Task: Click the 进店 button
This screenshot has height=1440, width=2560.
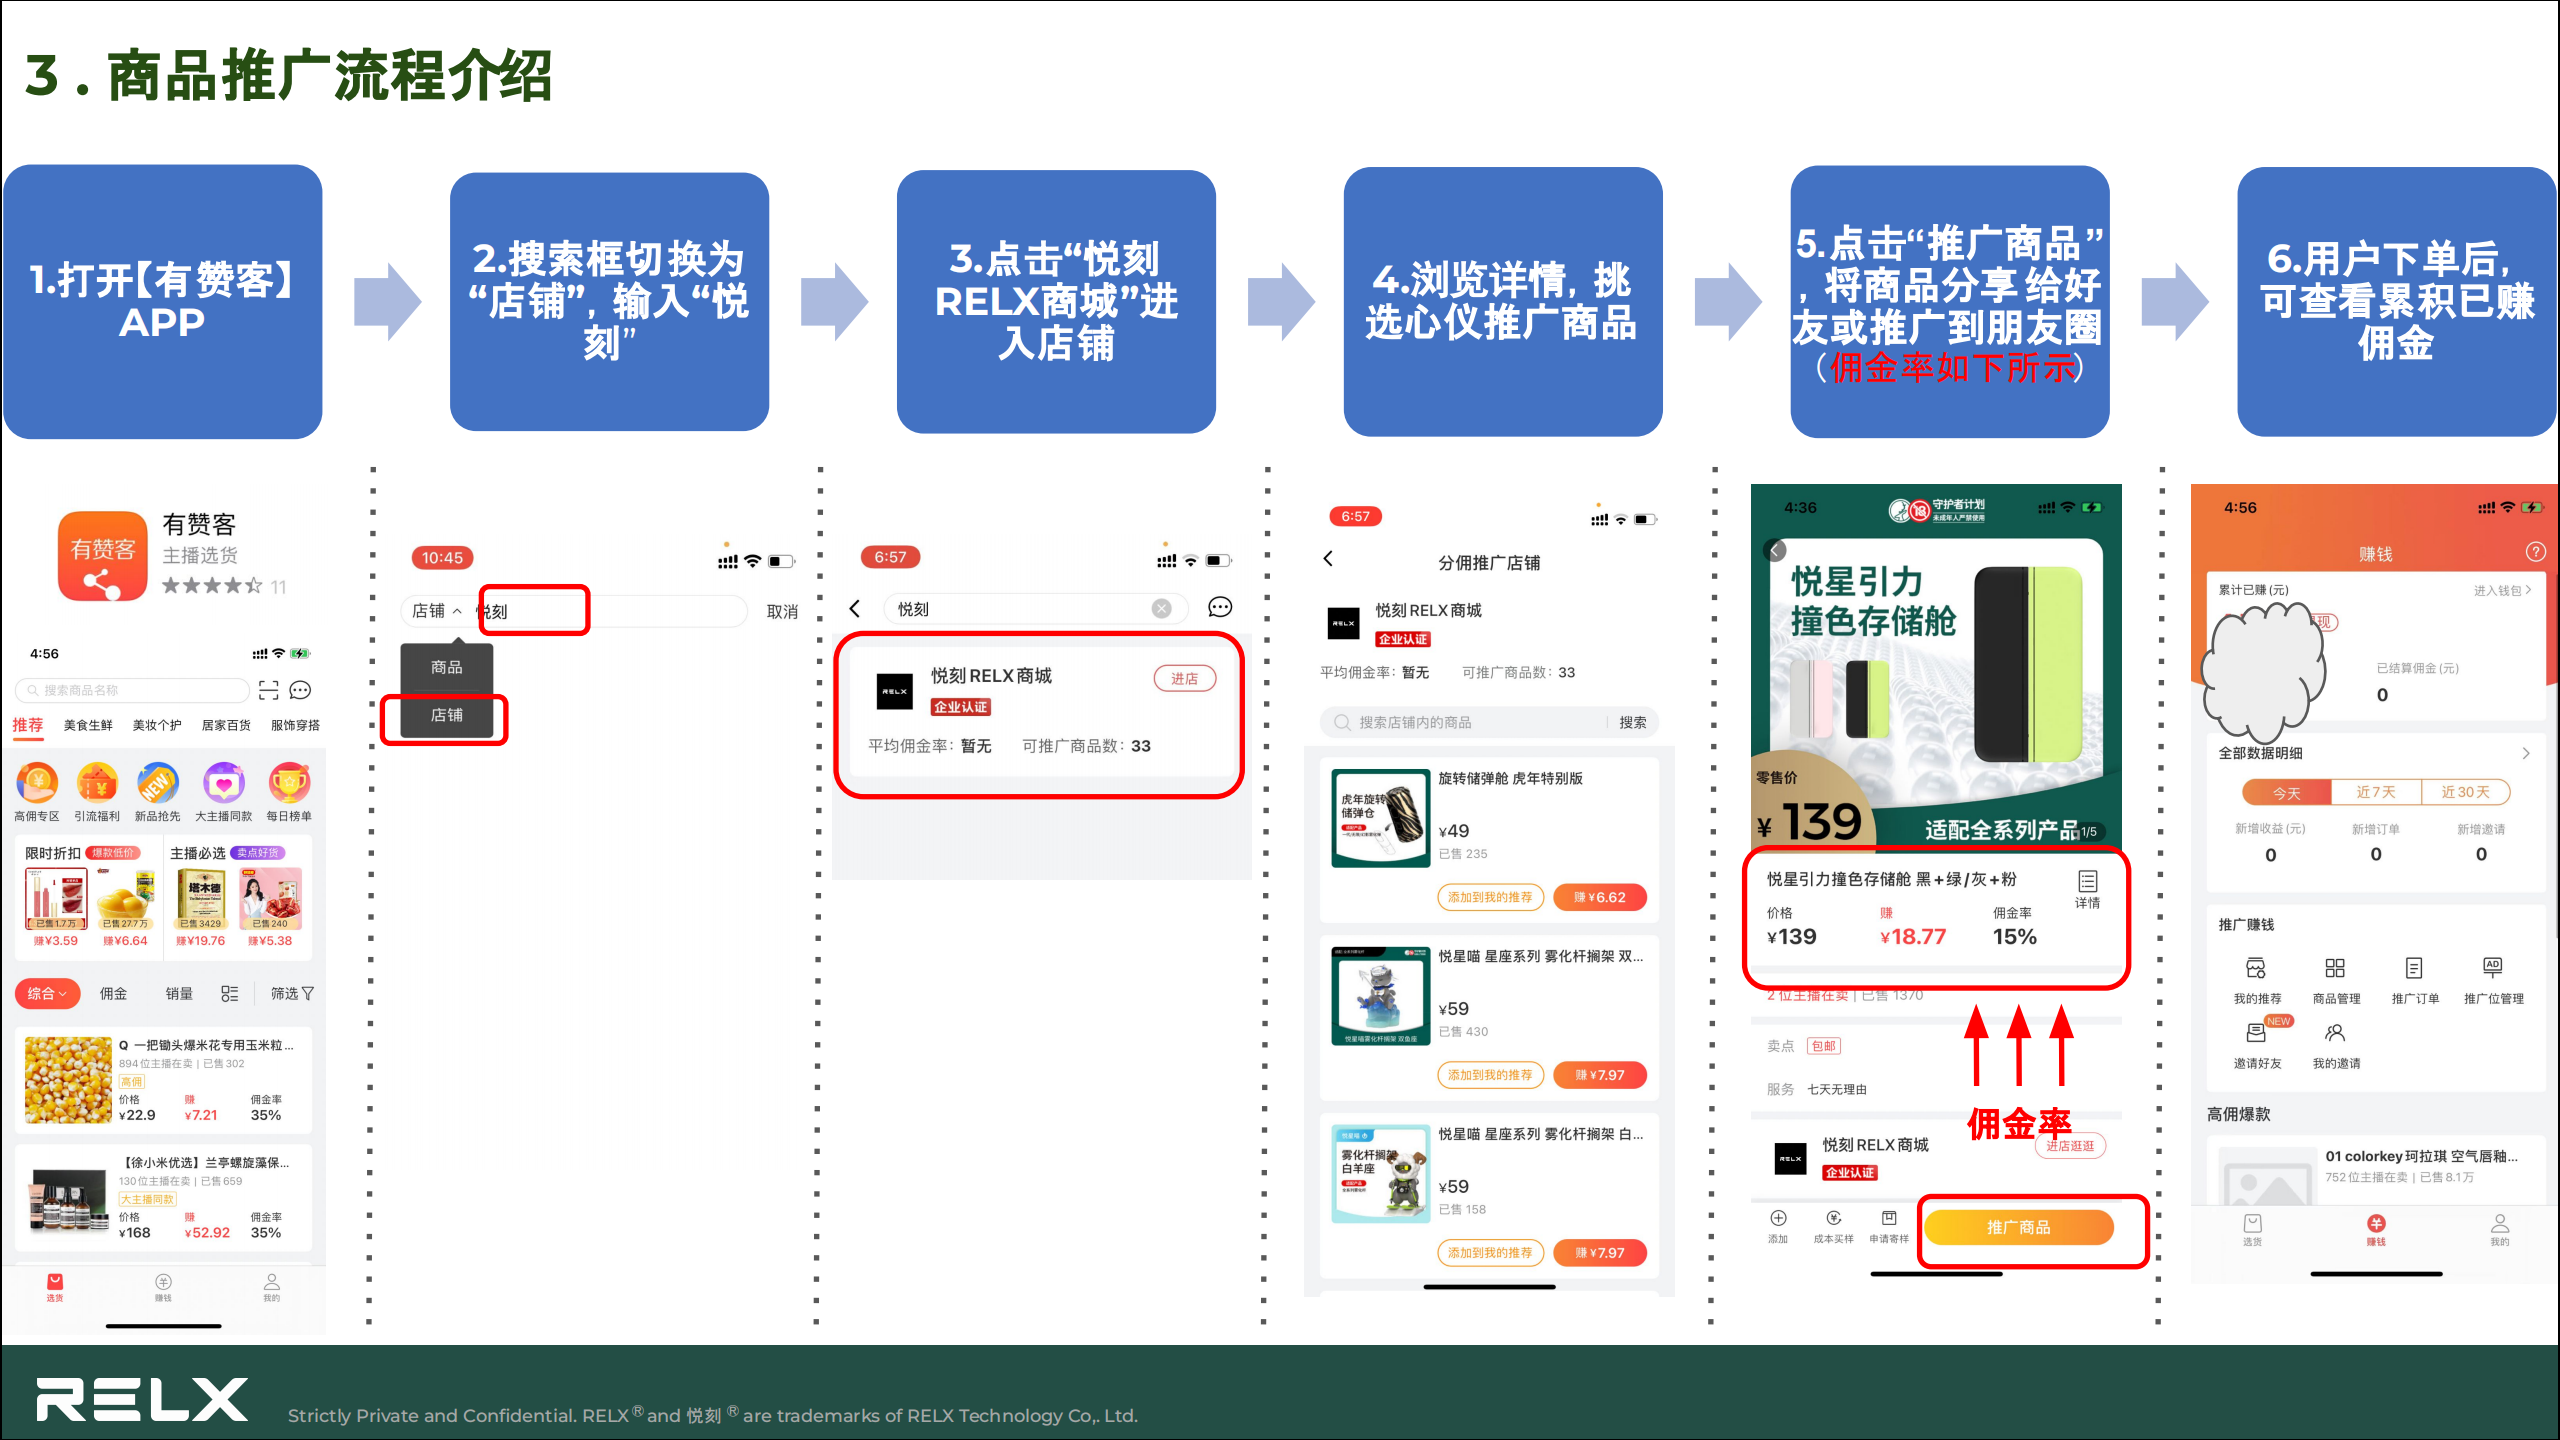Action: (1184, 678)
